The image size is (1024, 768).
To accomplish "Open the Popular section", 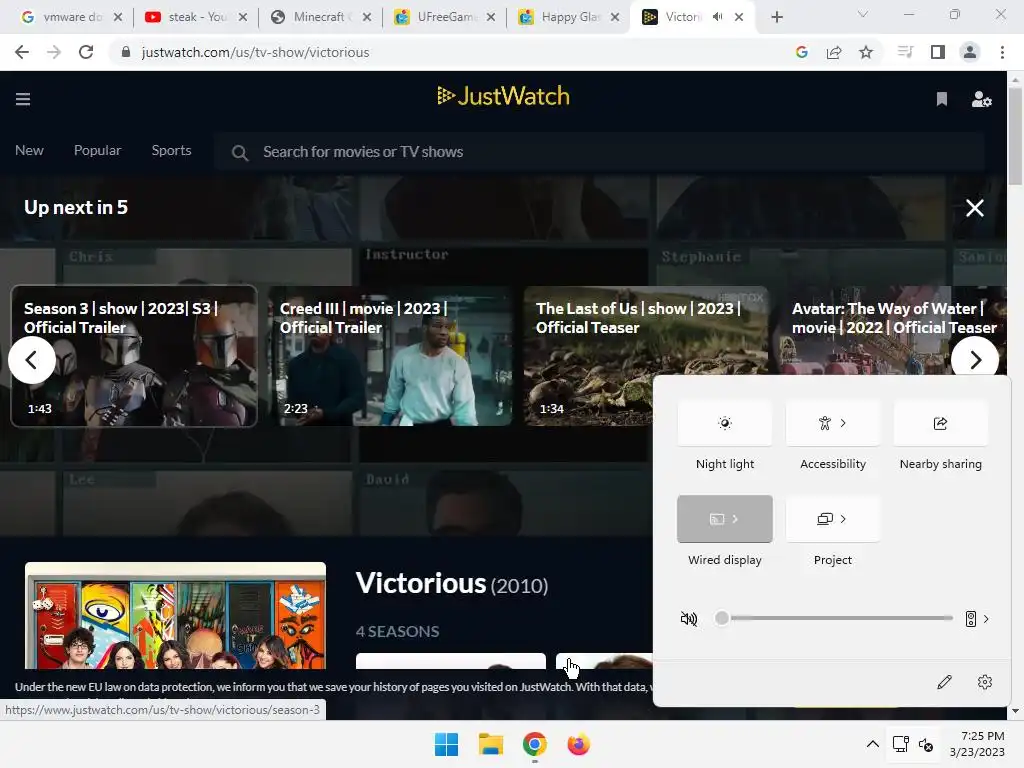I will pos(97,150).
